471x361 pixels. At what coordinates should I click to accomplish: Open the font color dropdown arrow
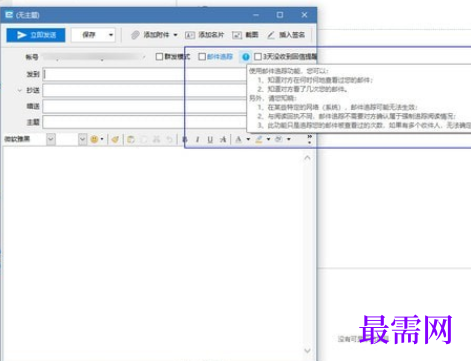point(248,139)
